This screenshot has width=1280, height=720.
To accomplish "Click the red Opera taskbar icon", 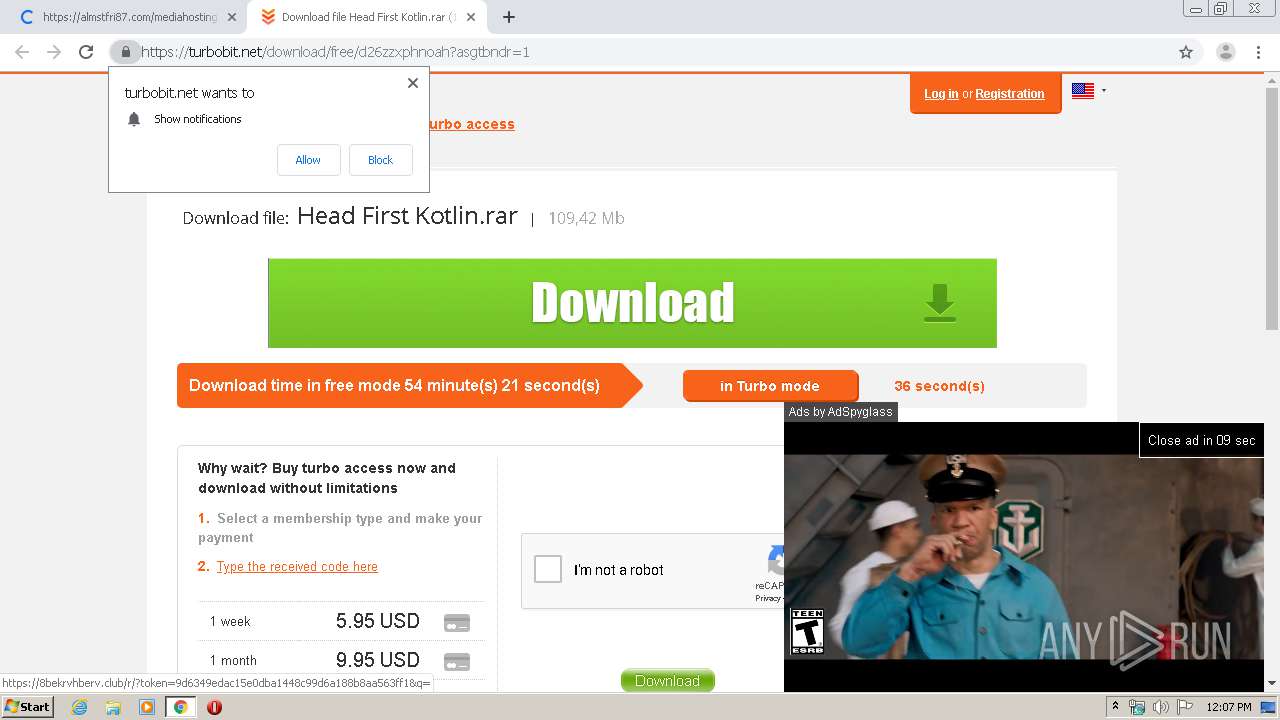I will [x=214, y=707].
